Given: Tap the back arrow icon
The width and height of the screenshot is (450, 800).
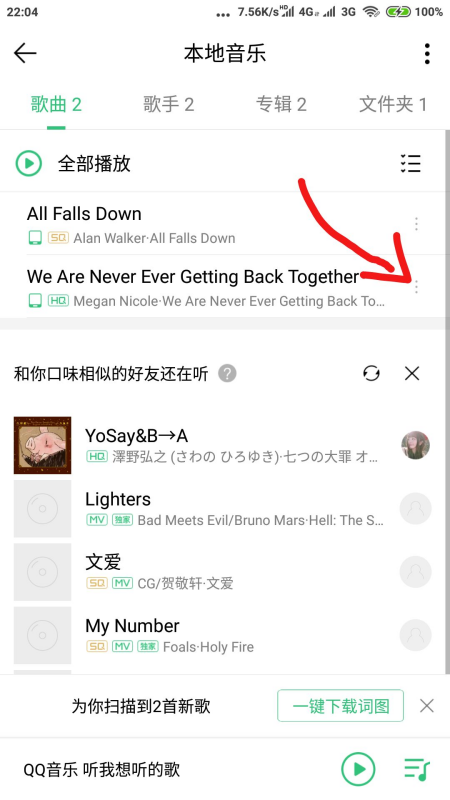Looking at the screenshot, I should [25, 53].
